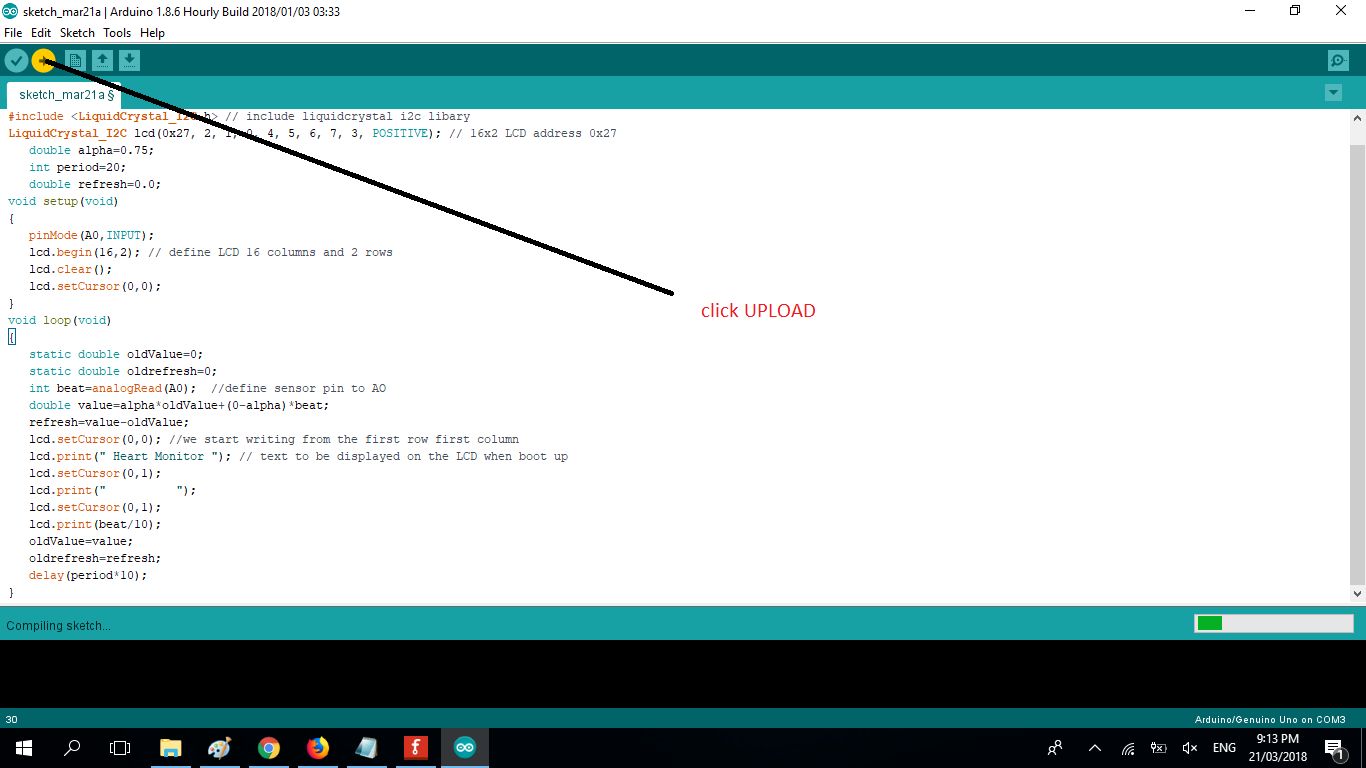Open the notepad app on the taskbar

click(x=366, y=748)
